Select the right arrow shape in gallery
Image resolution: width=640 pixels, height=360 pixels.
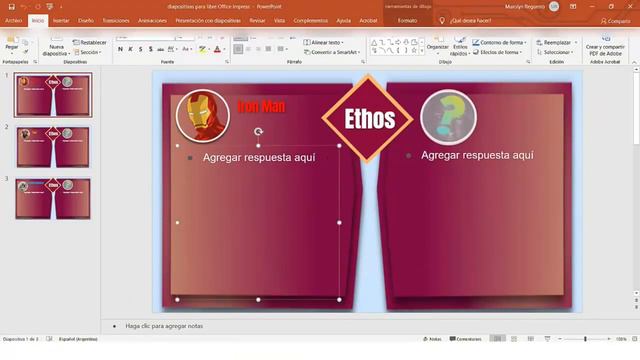[x=398, y=42]
